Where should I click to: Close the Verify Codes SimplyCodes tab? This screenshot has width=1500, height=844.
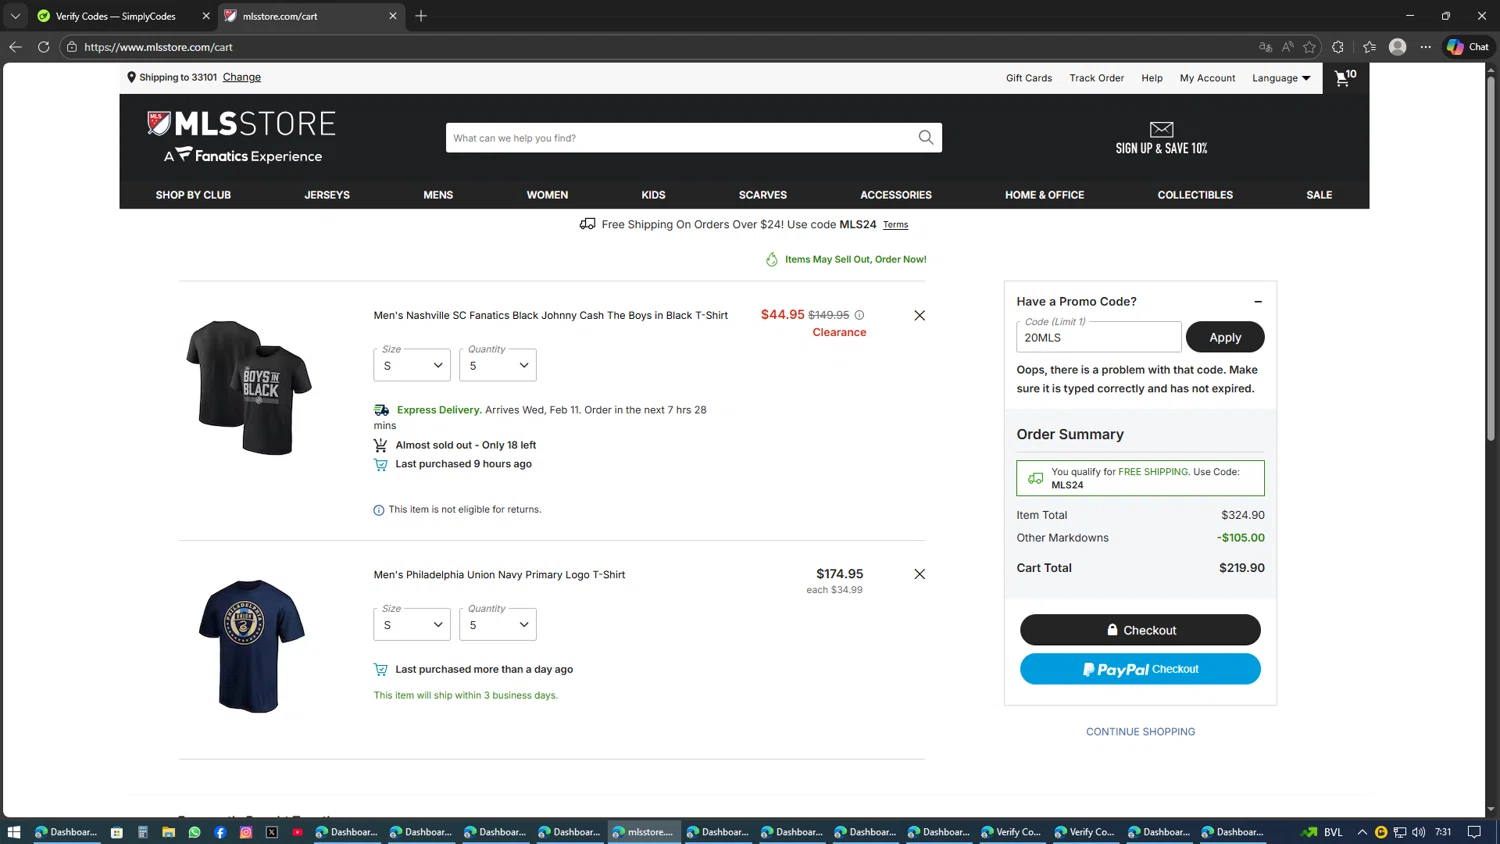(206, 16)
